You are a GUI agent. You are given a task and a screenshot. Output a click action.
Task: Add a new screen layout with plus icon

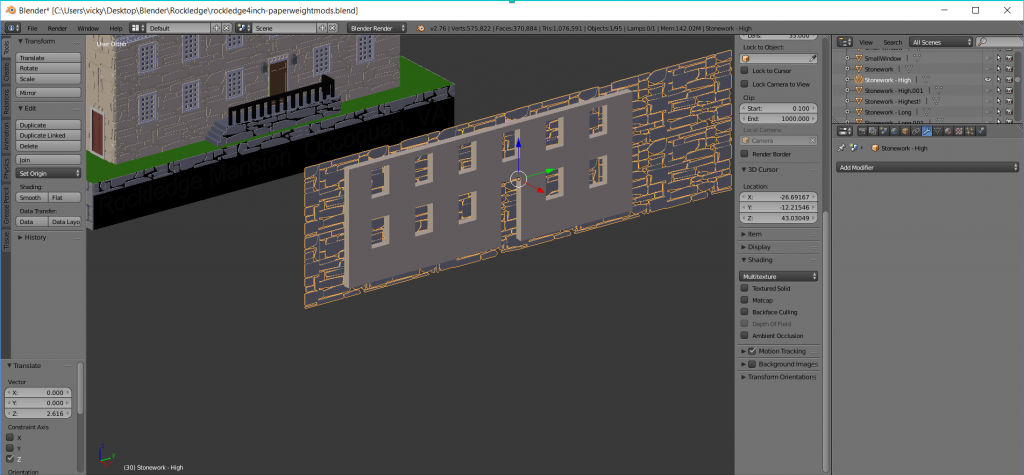coord(216,28)
